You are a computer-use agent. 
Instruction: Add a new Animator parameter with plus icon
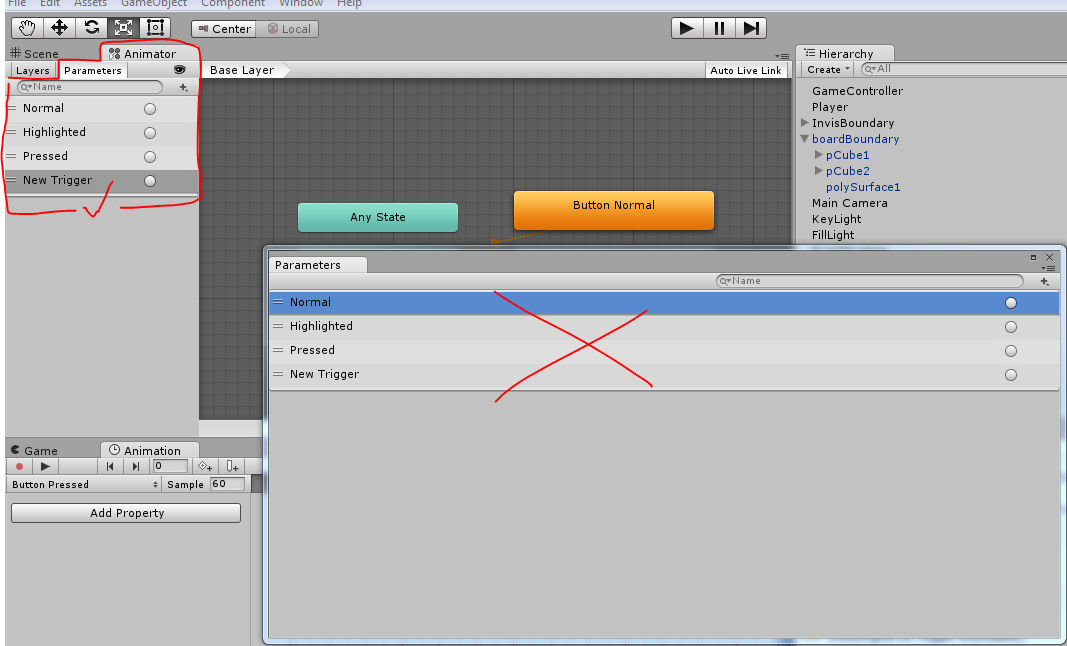(x=183, y=87)
